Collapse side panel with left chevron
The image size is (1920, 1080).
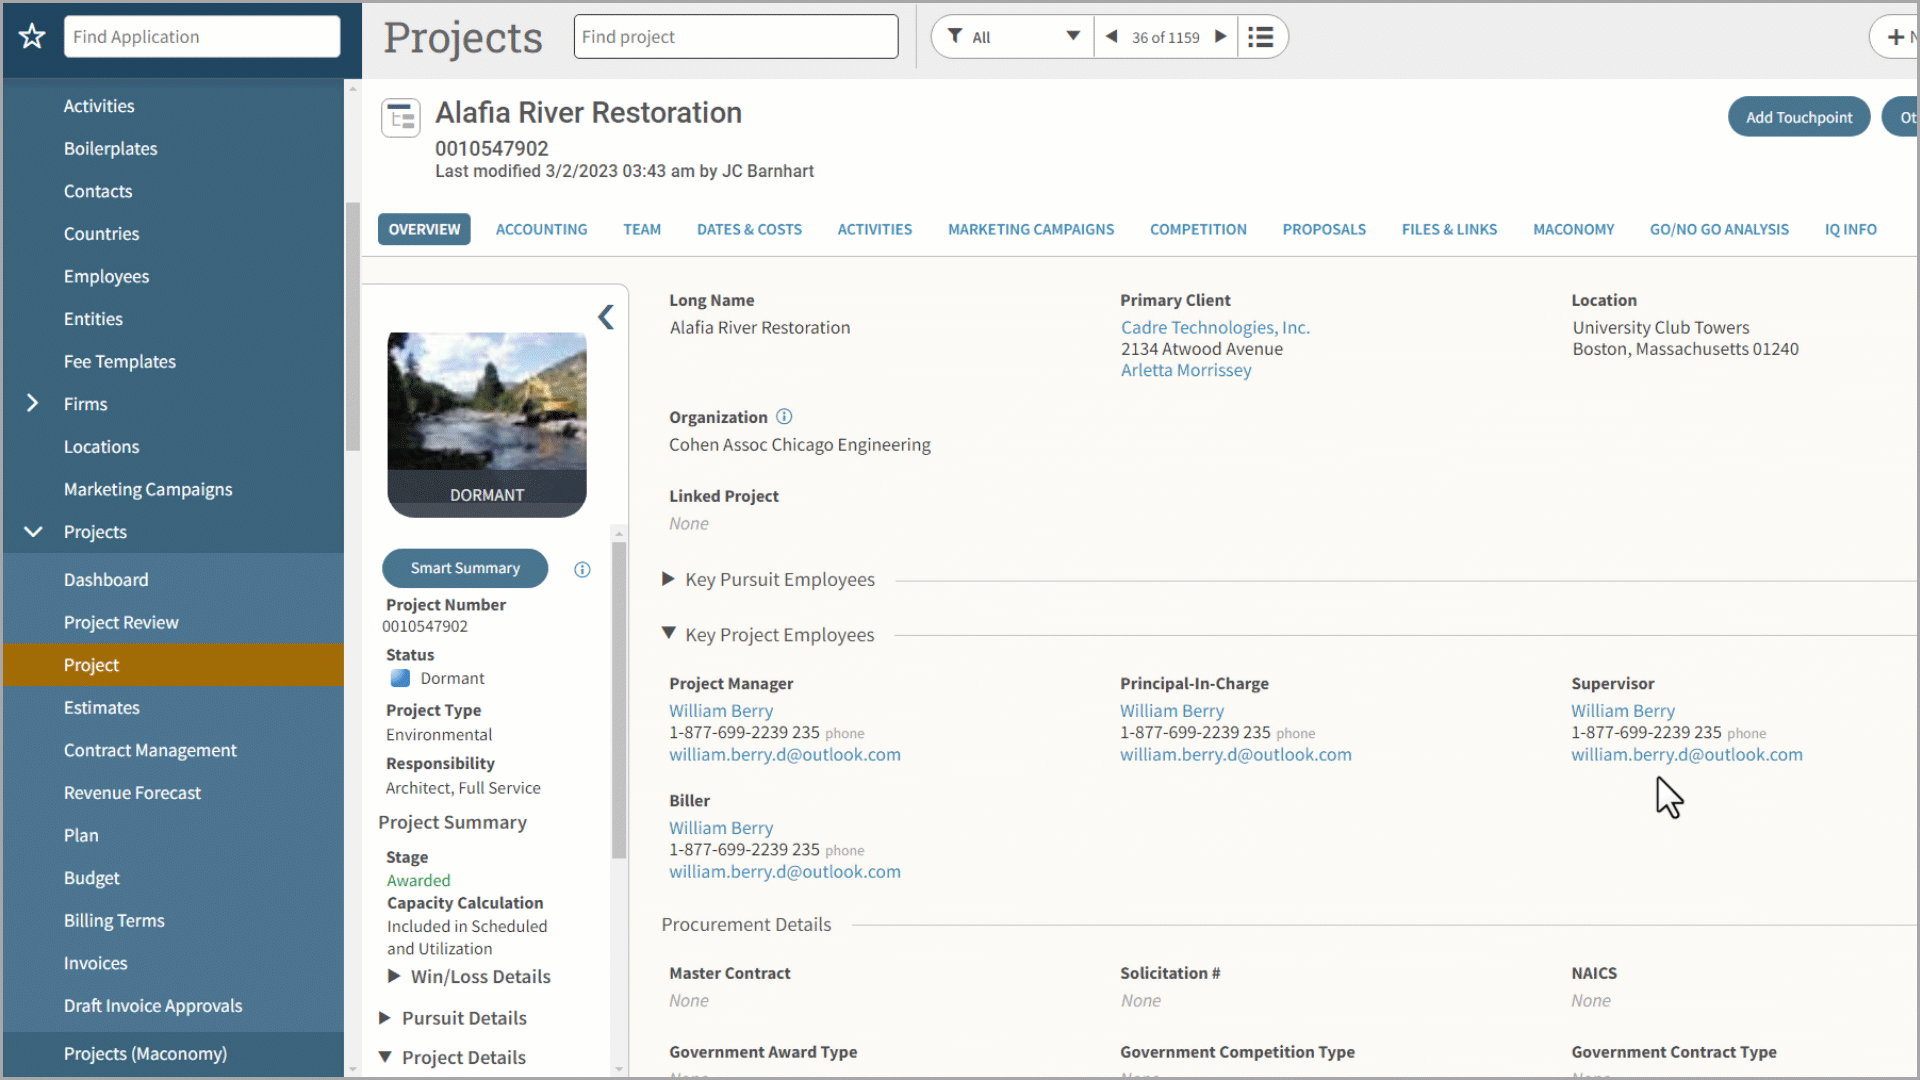(x=606, y=317)
